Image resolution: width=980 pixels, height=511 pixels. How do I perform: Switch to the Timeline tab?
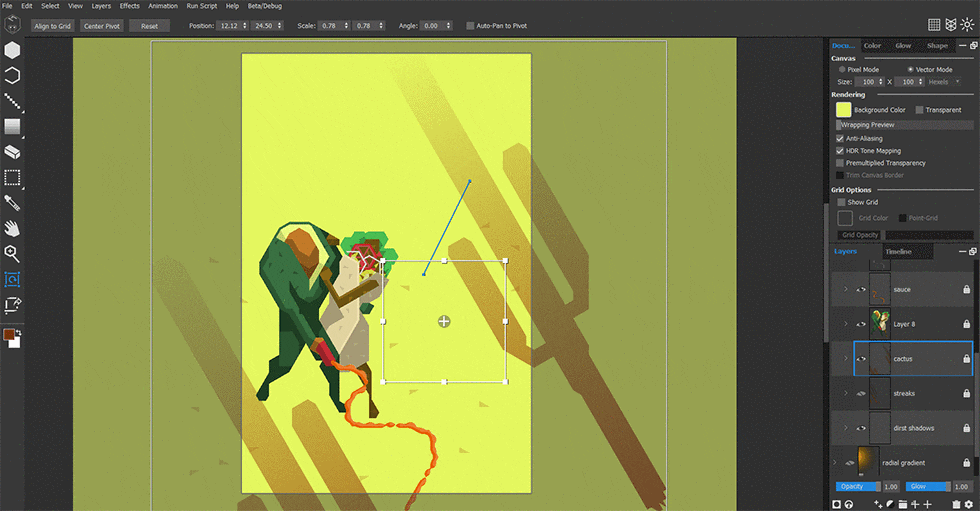[x=898, y=252]
